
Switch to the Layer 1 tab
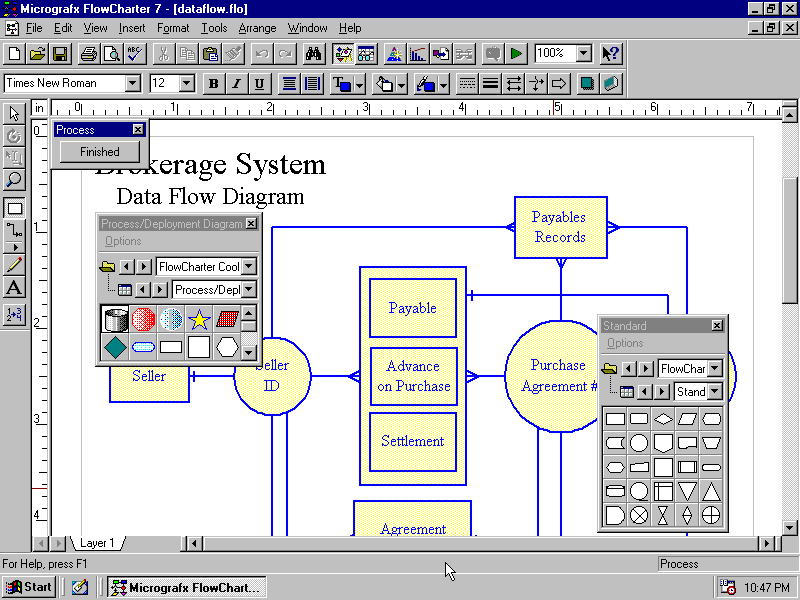tap(97, 543)
